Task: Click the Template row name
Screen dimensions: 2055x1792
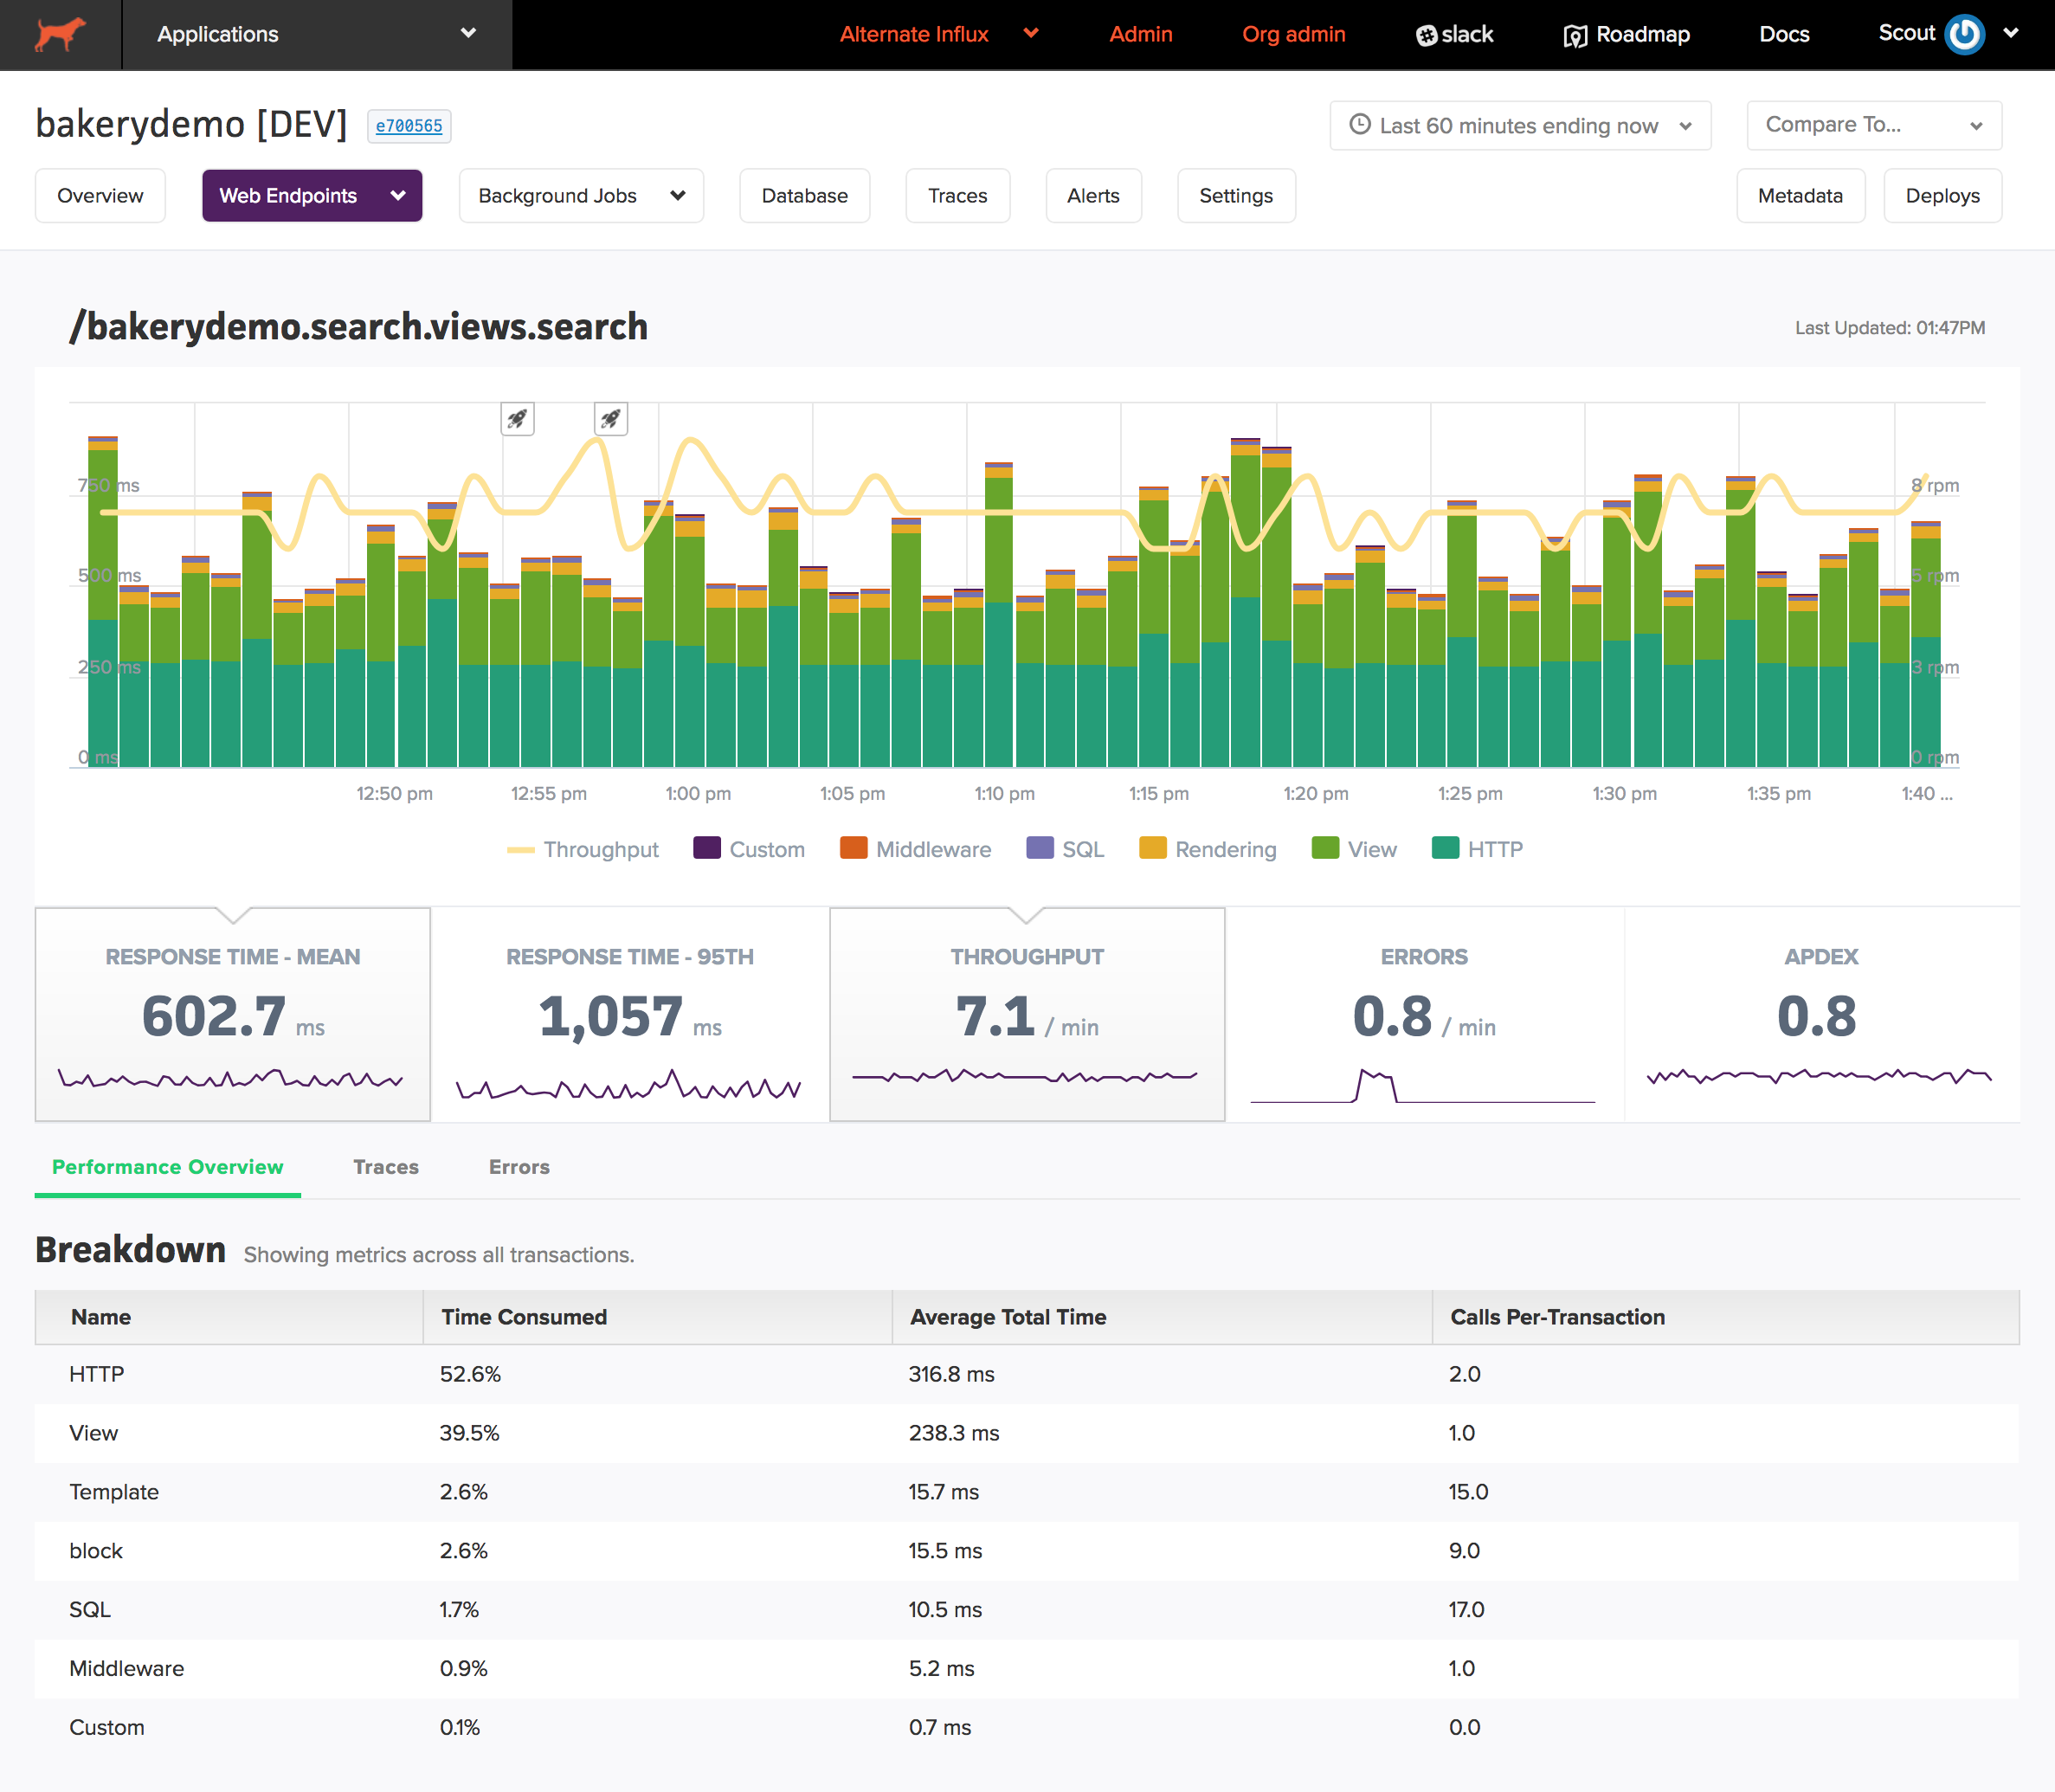Action: 114,1492
